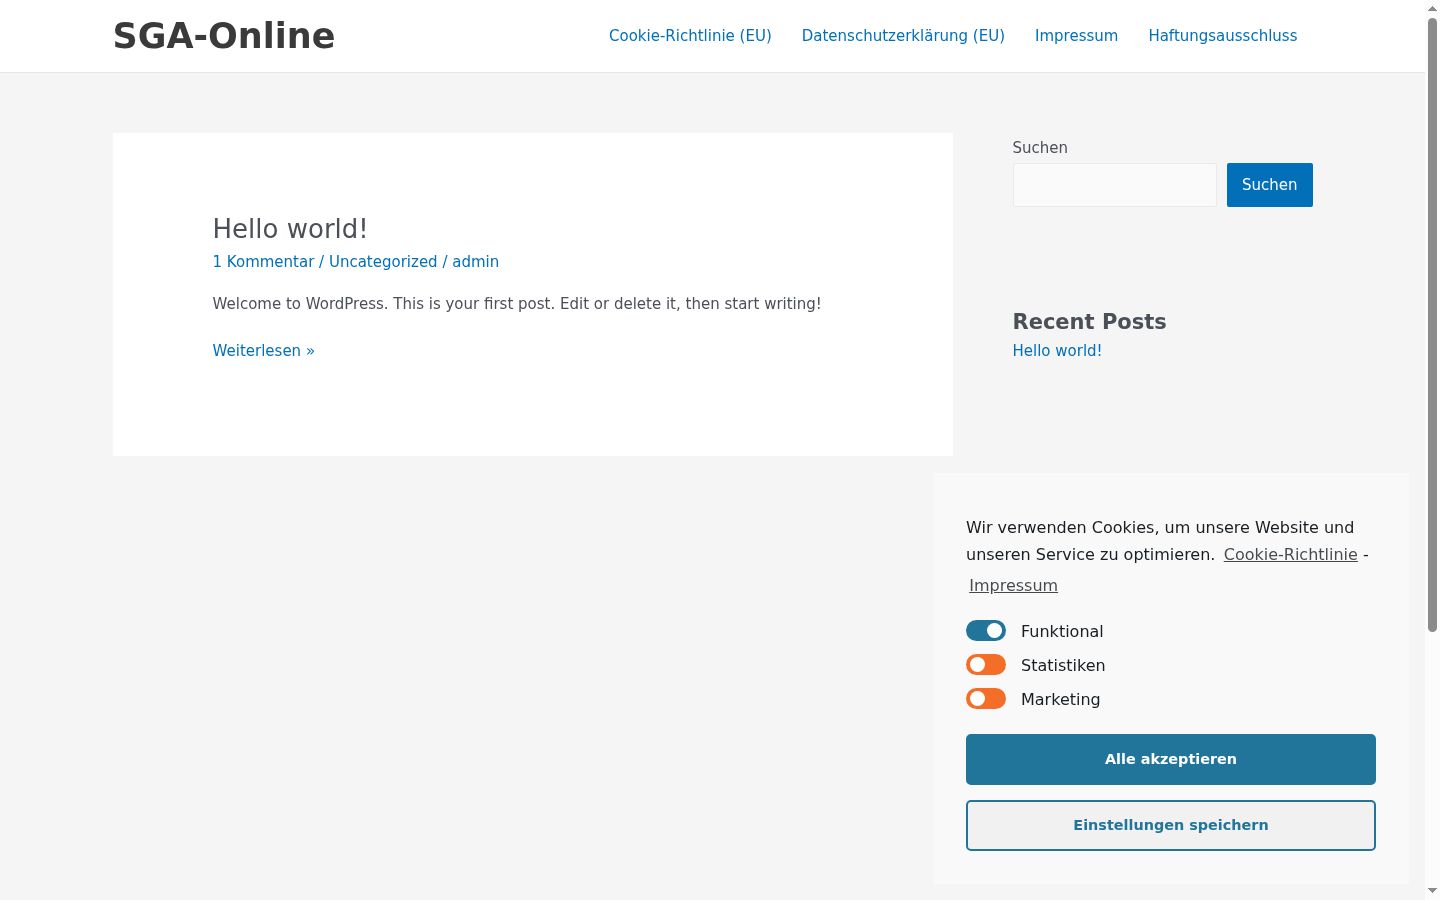The width and height of the screenshot is (1440, 900).
Task: Open the Uncategorized category link
Action: (383, 262)
